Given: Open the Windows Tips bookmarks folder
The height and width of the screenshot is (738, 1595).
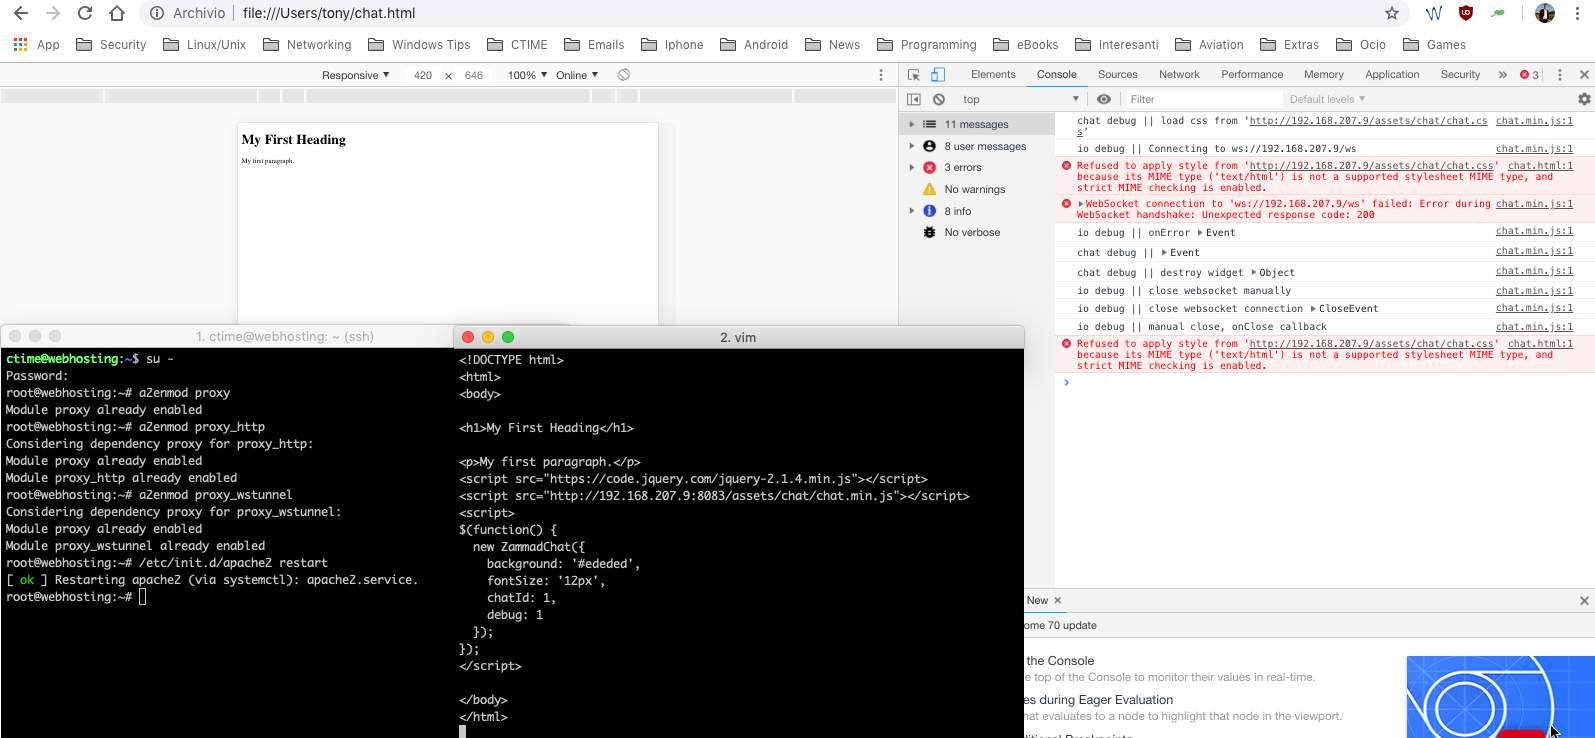Looking at the screenshot, I should (419, 44).
